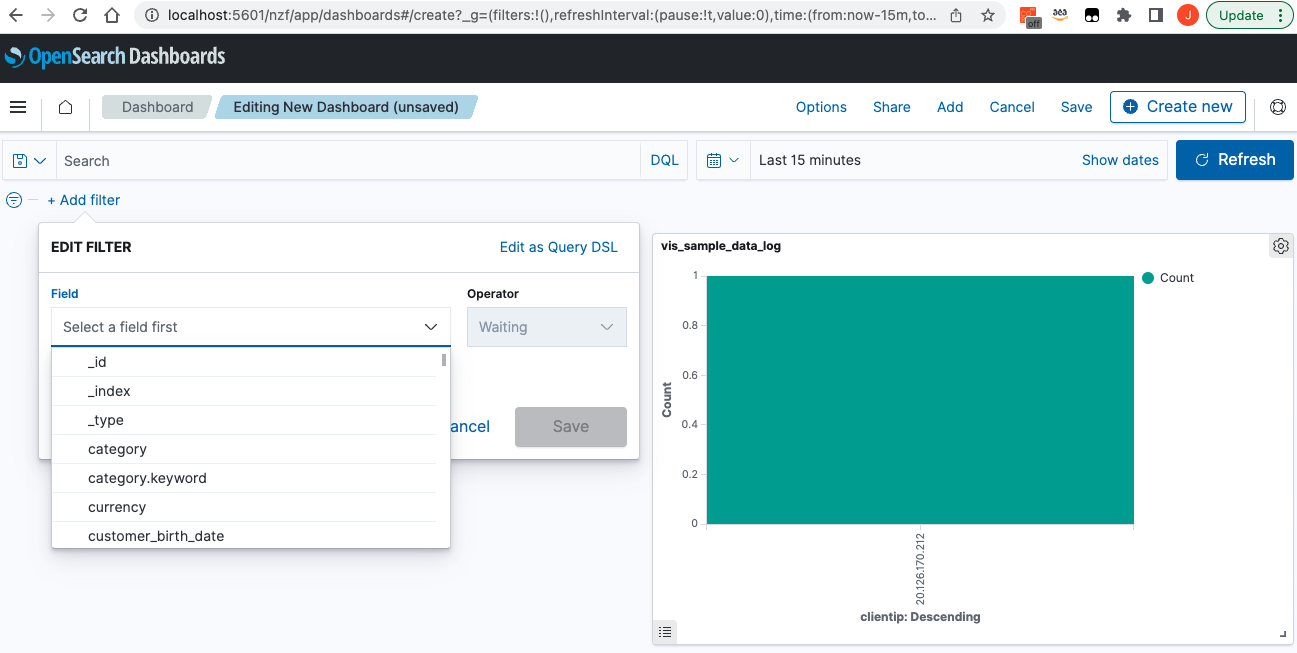This screenshot has width=1297, height=653.
Task: Open the Select a field first dropdown
Action: tap(250, 327)
